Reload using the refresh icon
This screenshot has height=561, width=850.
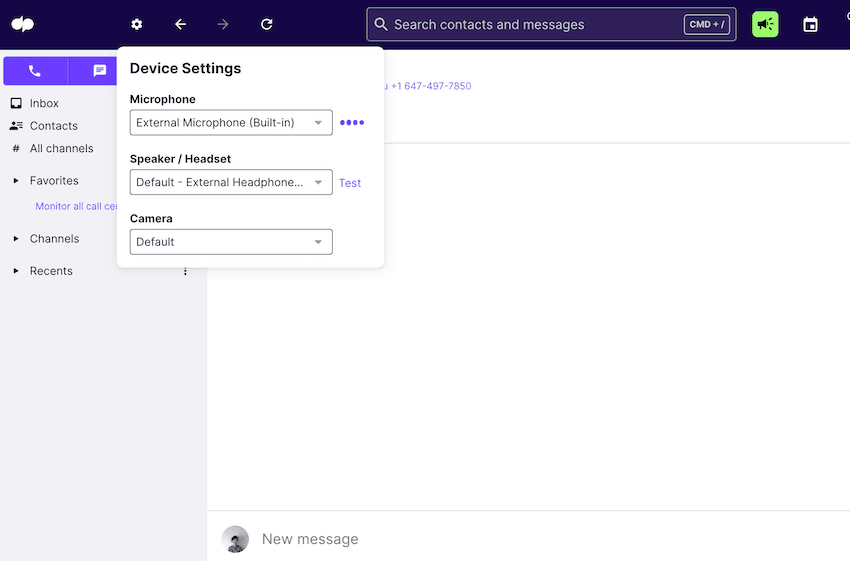pyautogui.click(x=266, y=24)
